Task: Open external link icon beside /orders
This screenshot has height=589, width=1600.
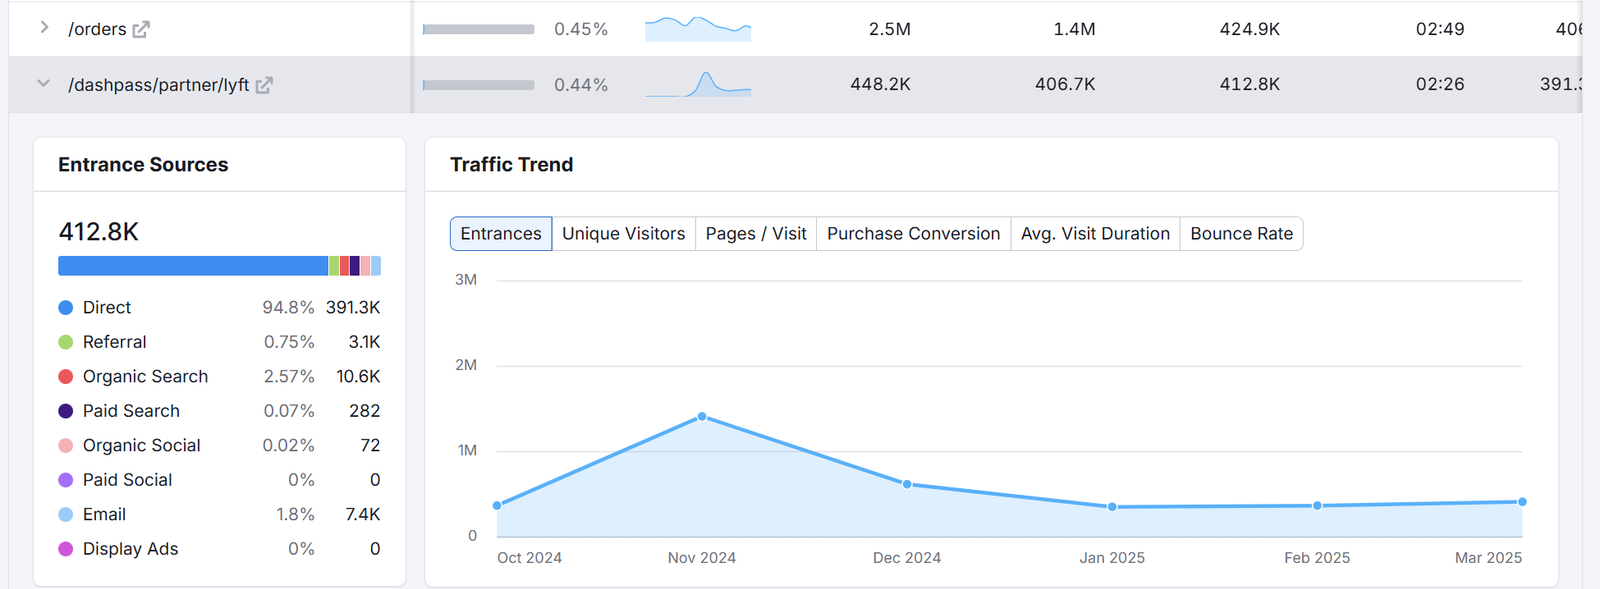Action: point(141,30)
